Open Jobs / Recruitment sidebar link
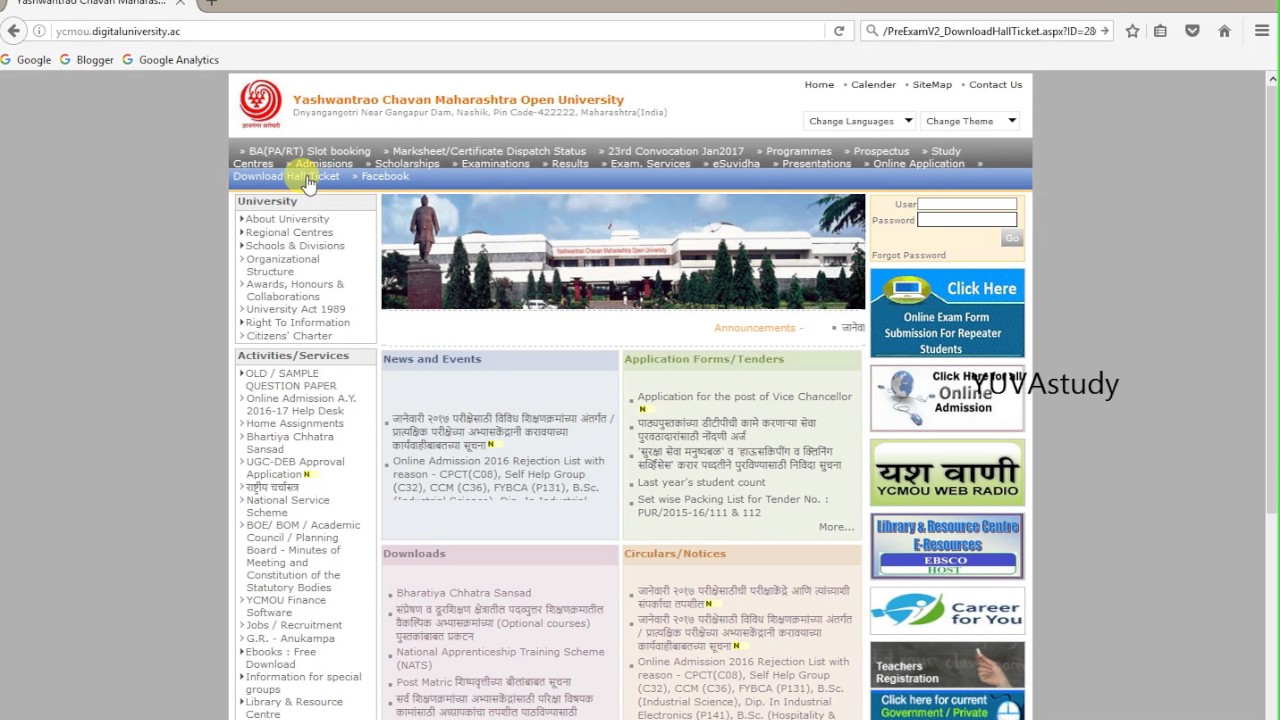The width and height of the screenshot is (1280, 720). click(294, 625)
